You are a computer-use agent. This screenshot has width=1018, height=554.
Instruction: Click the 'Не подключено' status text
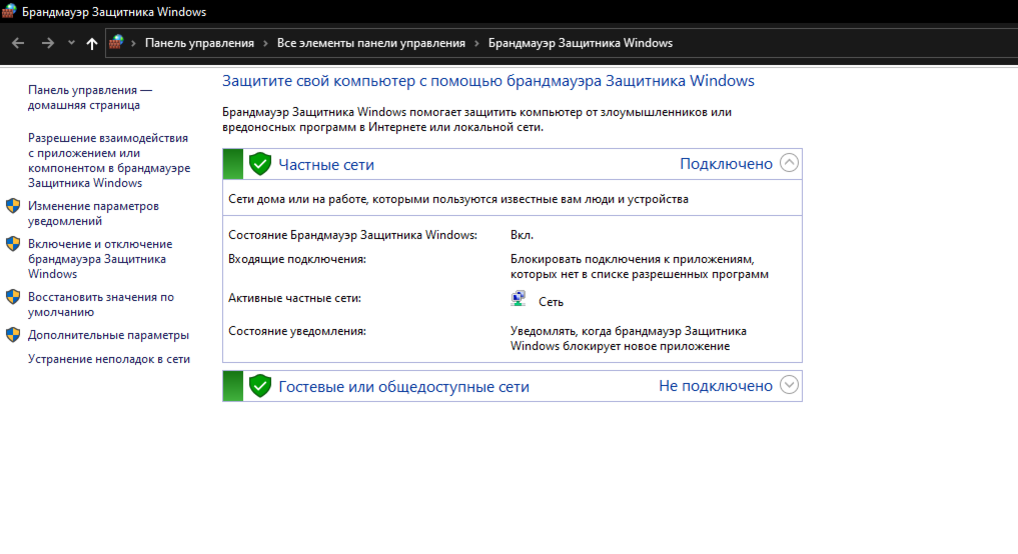coord(715,386)
